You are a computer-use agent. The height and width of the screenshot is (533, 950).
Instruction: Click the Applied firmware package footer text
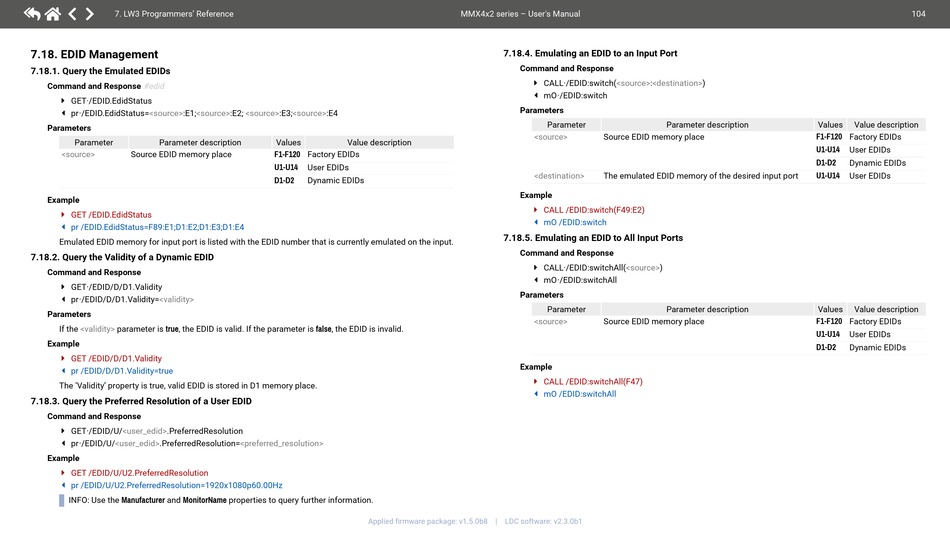[x=427, y=521]
